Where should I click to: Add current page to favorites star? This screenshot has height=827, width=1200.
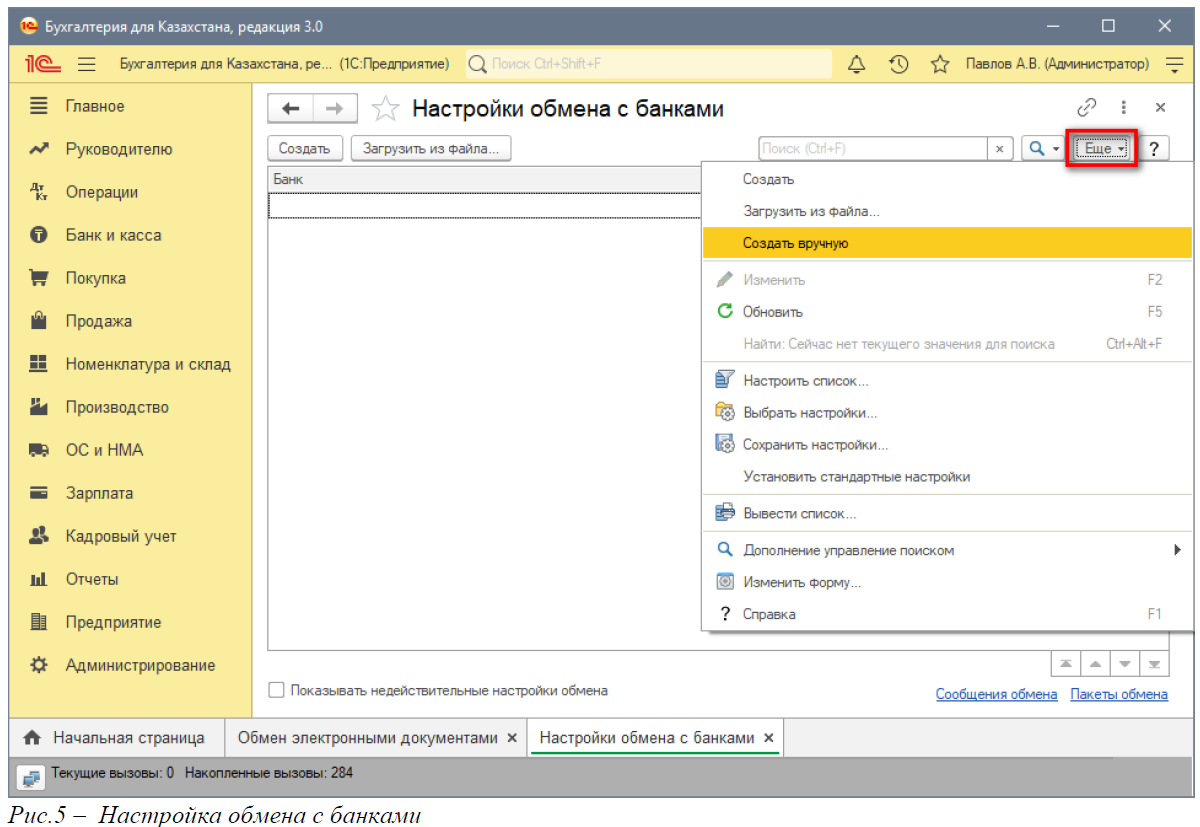pyautogui.click(x=386, y=109)
